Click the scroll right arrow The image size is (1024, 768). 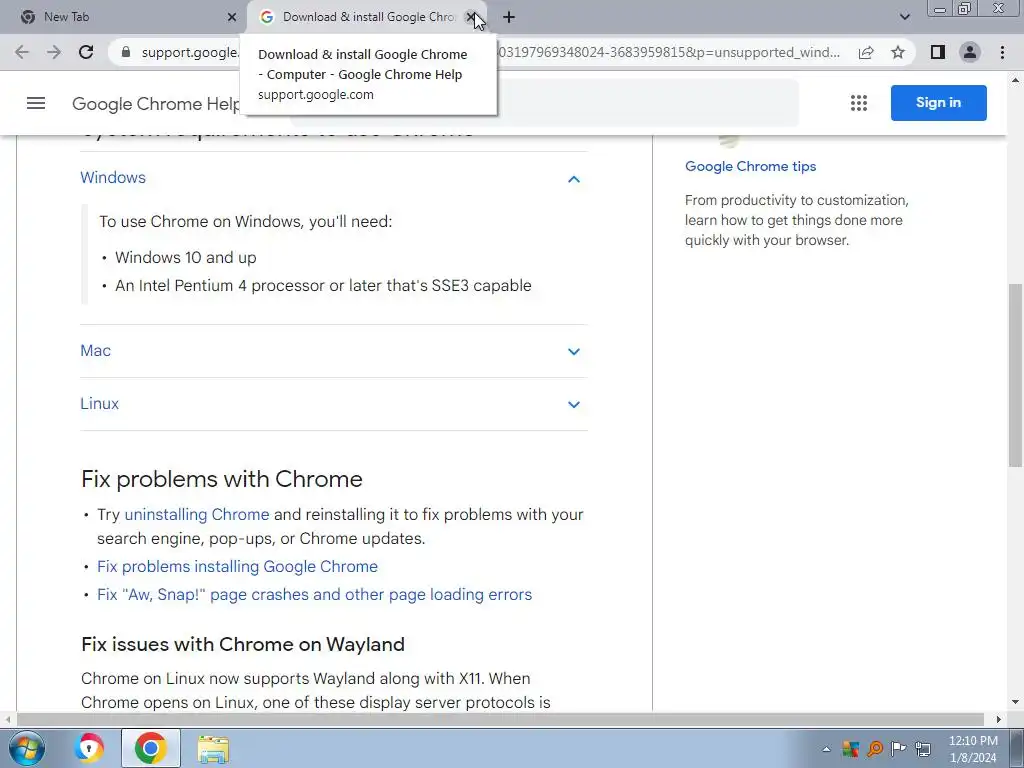tap(999, 719)
